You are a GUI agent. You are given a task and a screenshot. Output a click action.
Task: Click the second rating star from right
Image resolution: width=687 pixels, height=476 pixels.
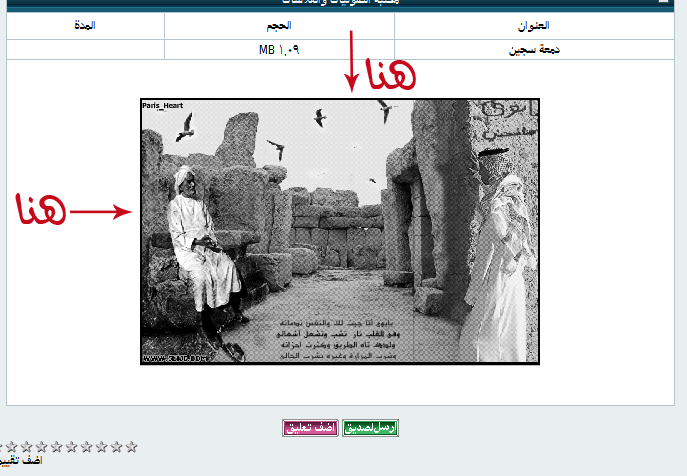click(117, 447)
